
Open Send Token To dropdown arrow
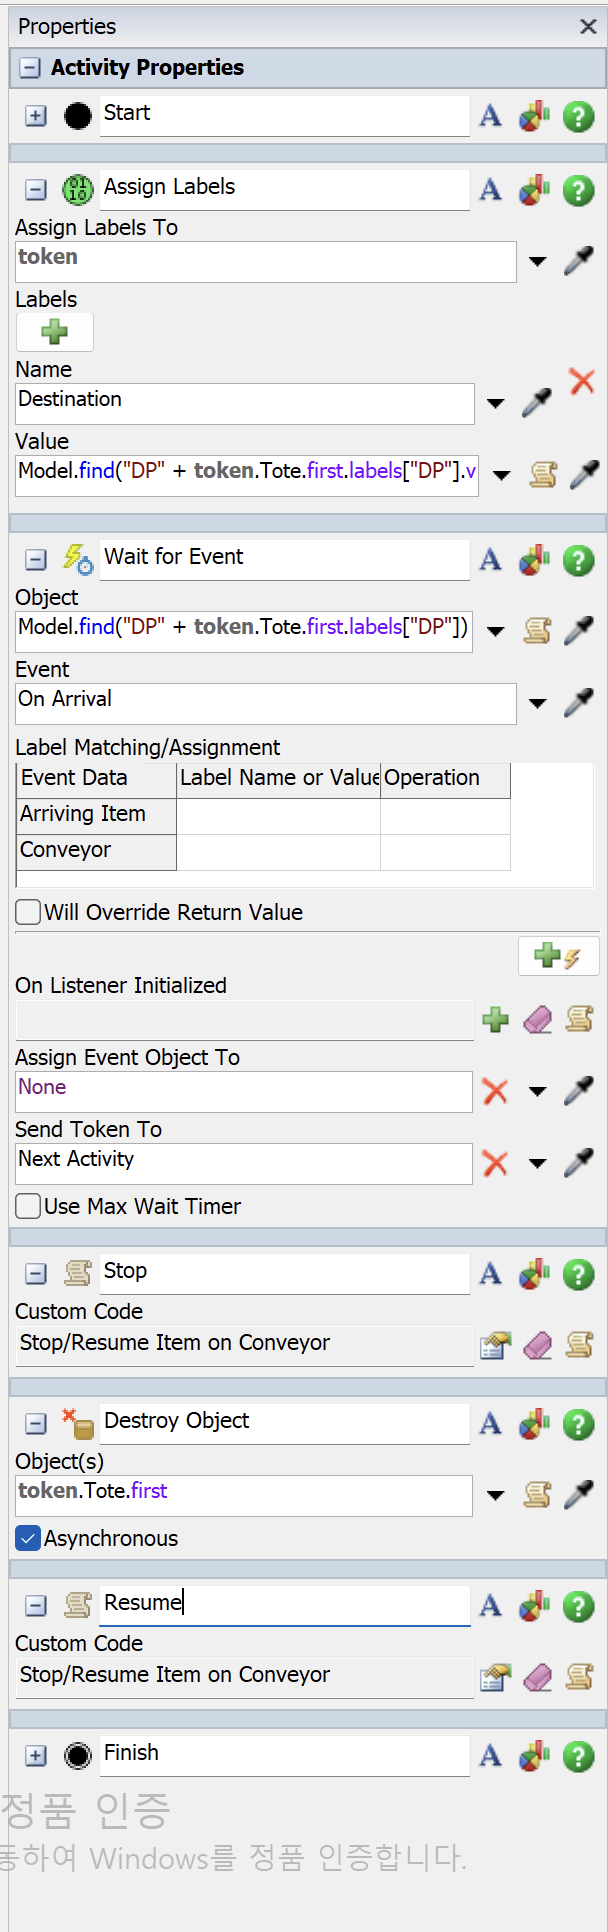coord(537,1164)
